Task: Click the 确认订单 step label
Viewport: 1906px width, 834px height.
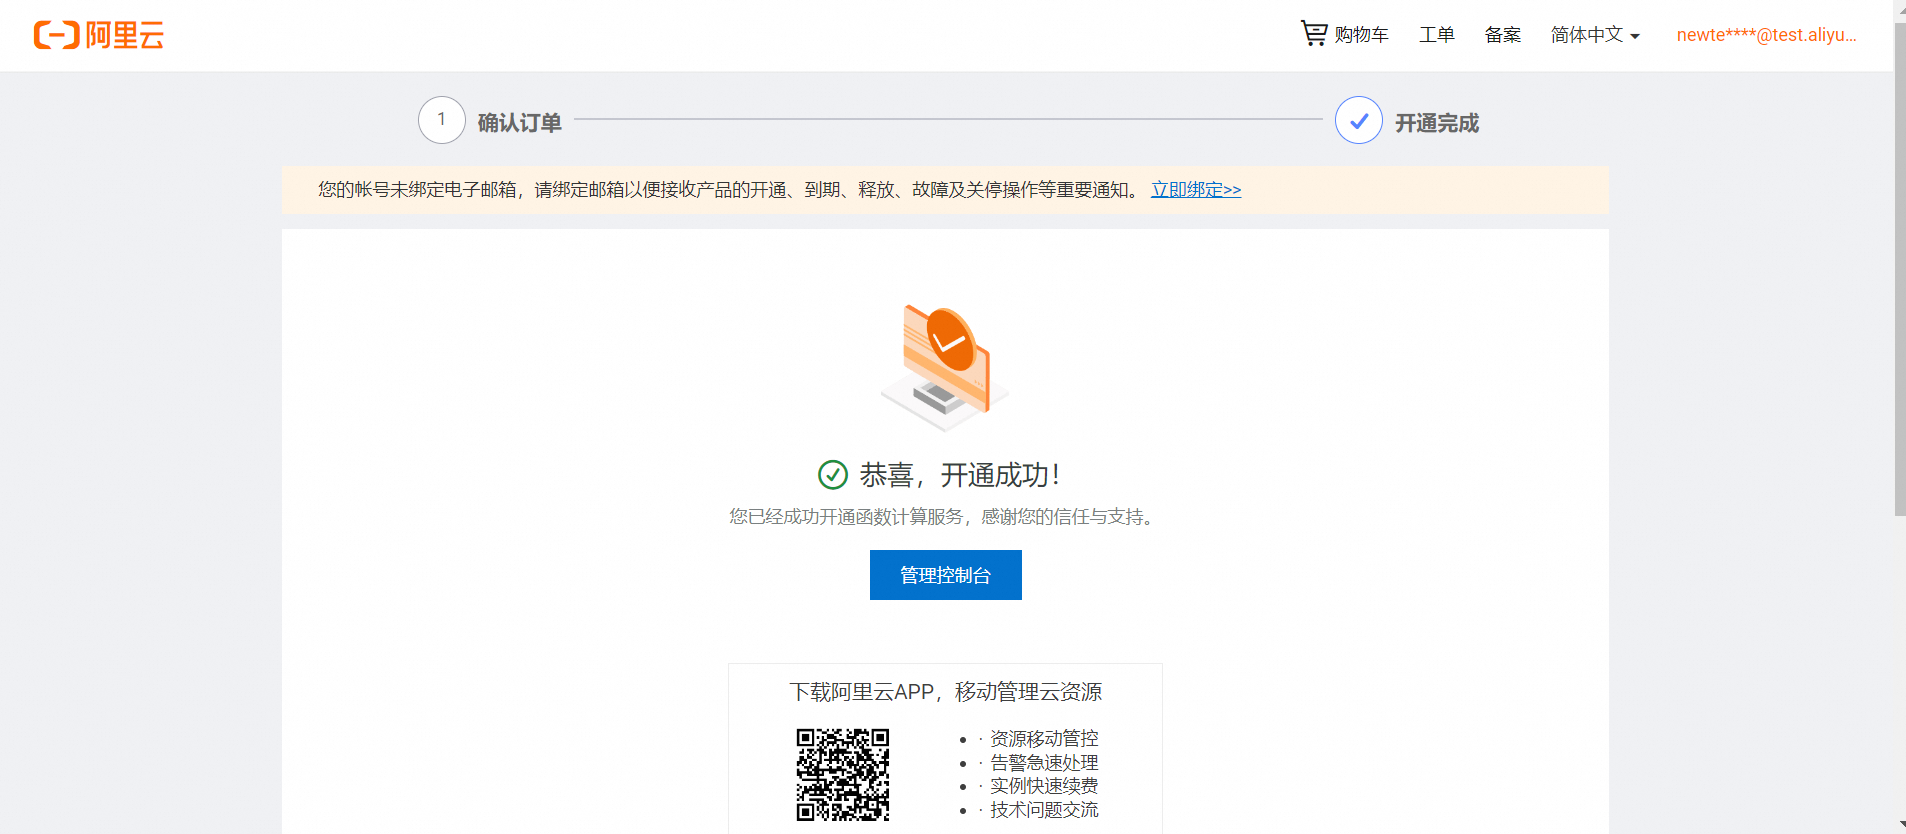Action: pos(520,122)
